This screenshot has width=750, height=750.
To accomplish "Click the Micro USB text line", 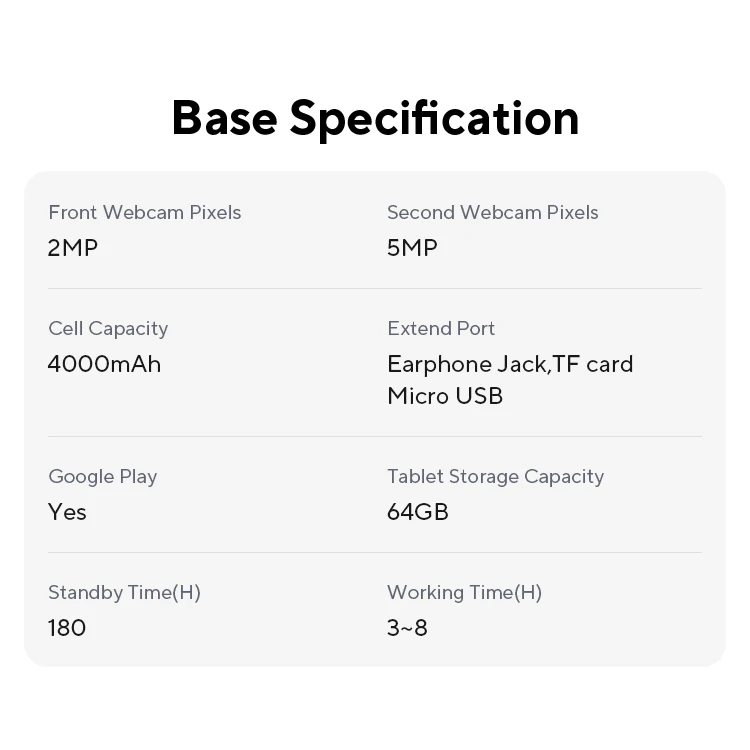I will pos(445,395).
